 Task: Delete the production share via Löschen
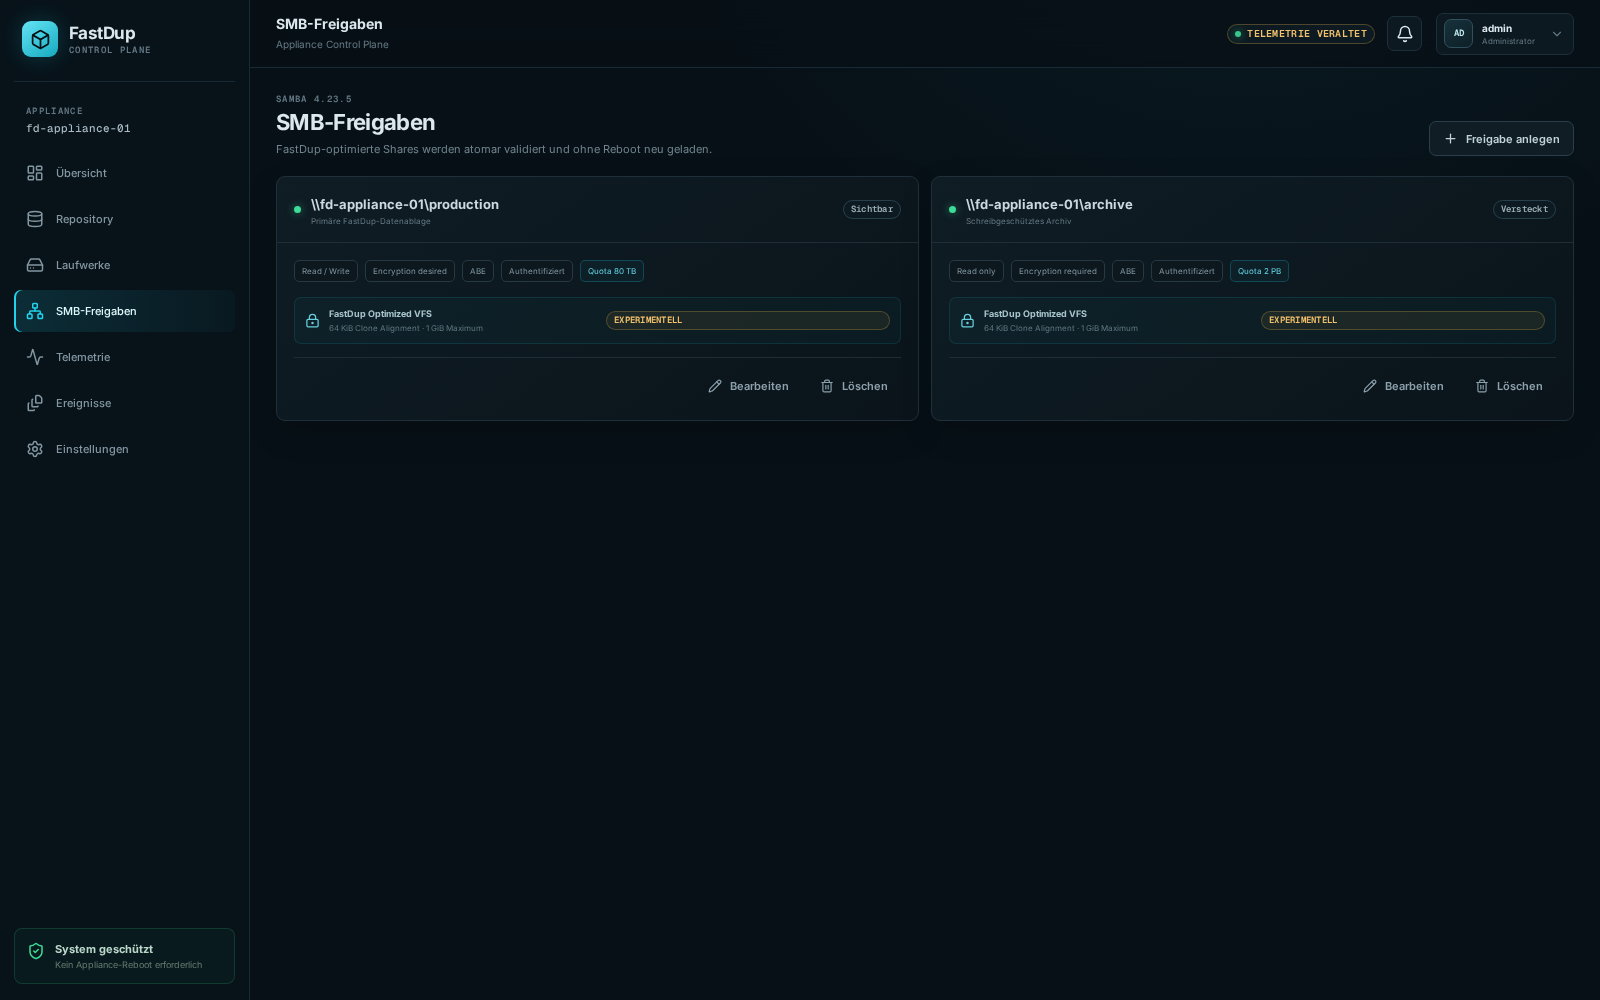tap(854, 386)
